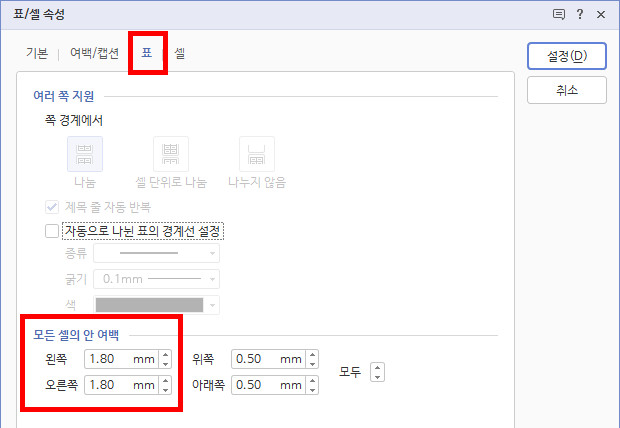This screenshot has width=620, height=428.
Task: Decrease the 오른쪽 margin with down arrow
Action: 166,390
